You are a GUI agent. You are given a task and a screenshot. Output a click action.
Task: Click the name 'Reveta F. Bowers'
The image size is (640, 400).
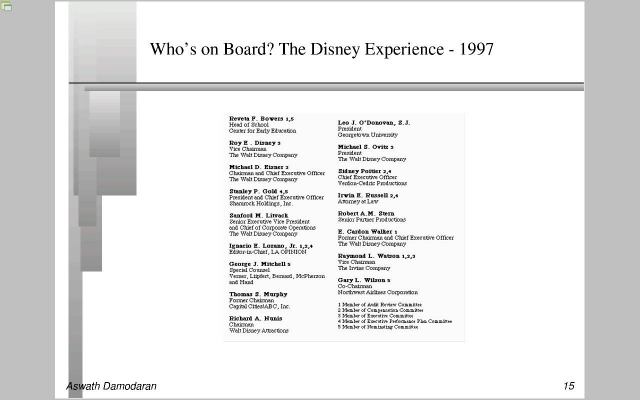[x=256, y=119]
